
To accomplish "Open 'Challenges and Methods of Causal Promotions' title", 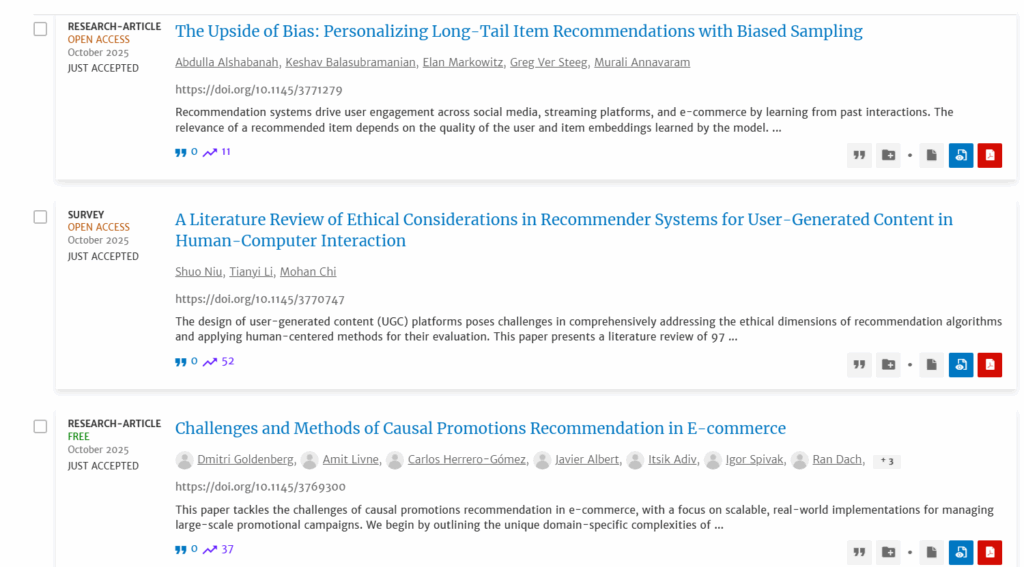I will [480, 428].
